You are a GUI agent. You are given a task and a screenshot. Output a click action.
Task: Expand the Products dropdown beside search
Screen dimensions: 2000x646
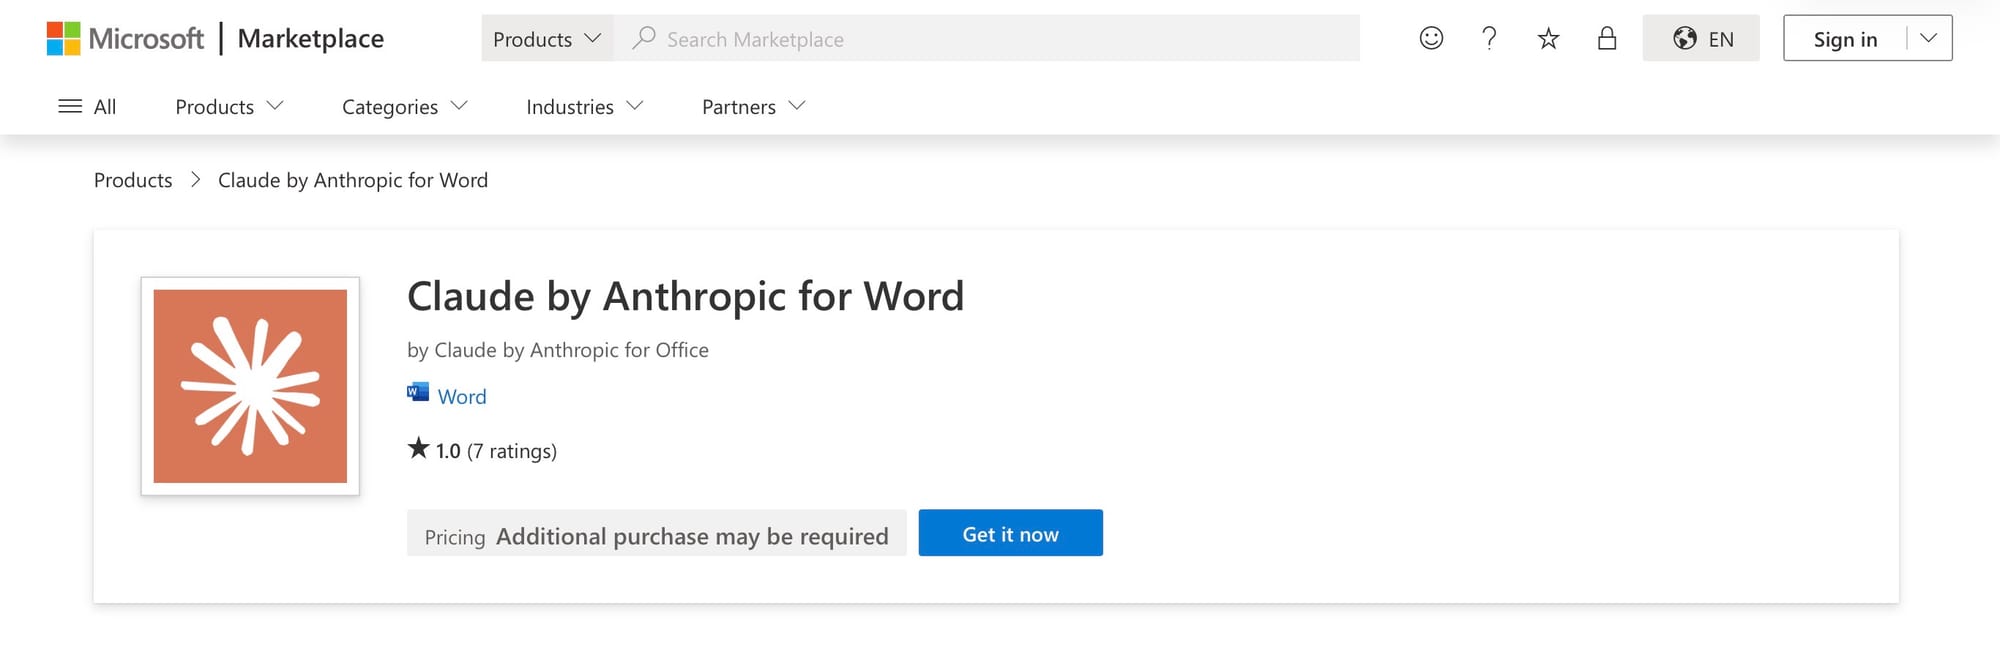[x=547, y=38]
